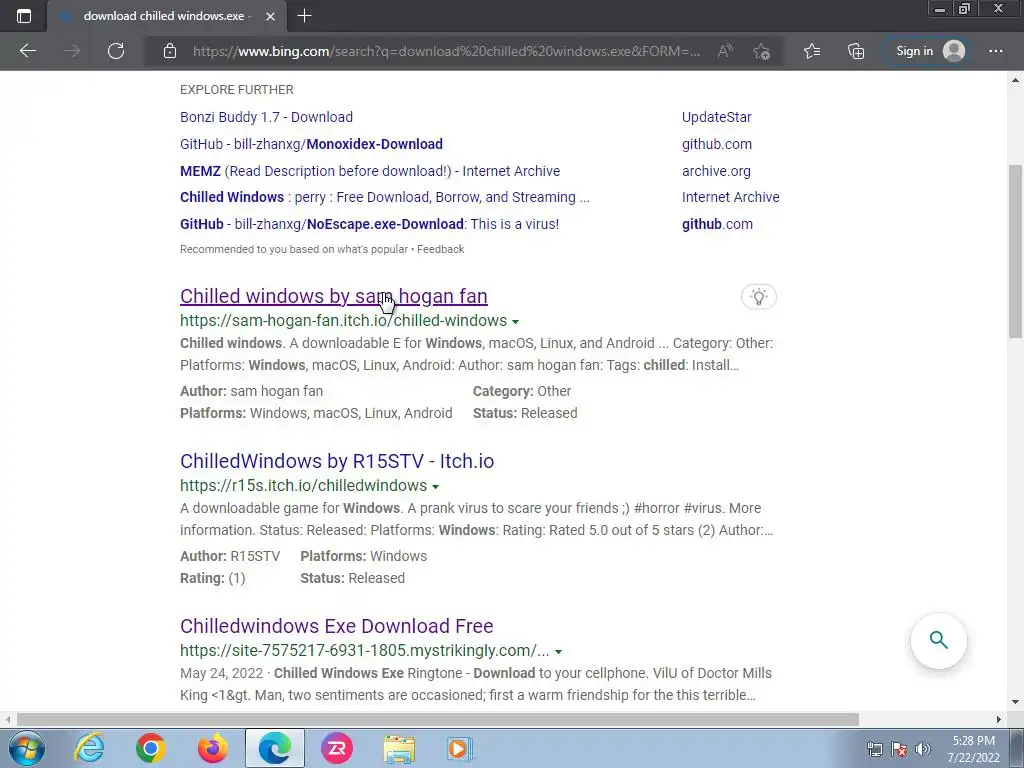Click EXPLORE FURTHER heading text
This screenshot has width=1024, height=768.
236,89
